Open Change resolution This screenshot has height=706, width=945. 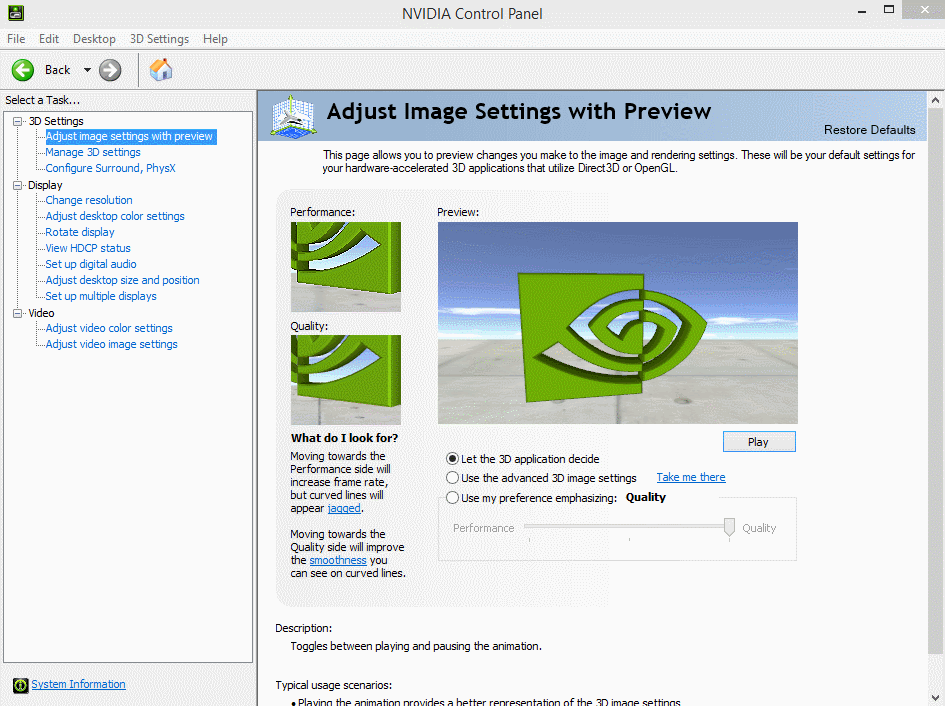[x=89, y=200]
